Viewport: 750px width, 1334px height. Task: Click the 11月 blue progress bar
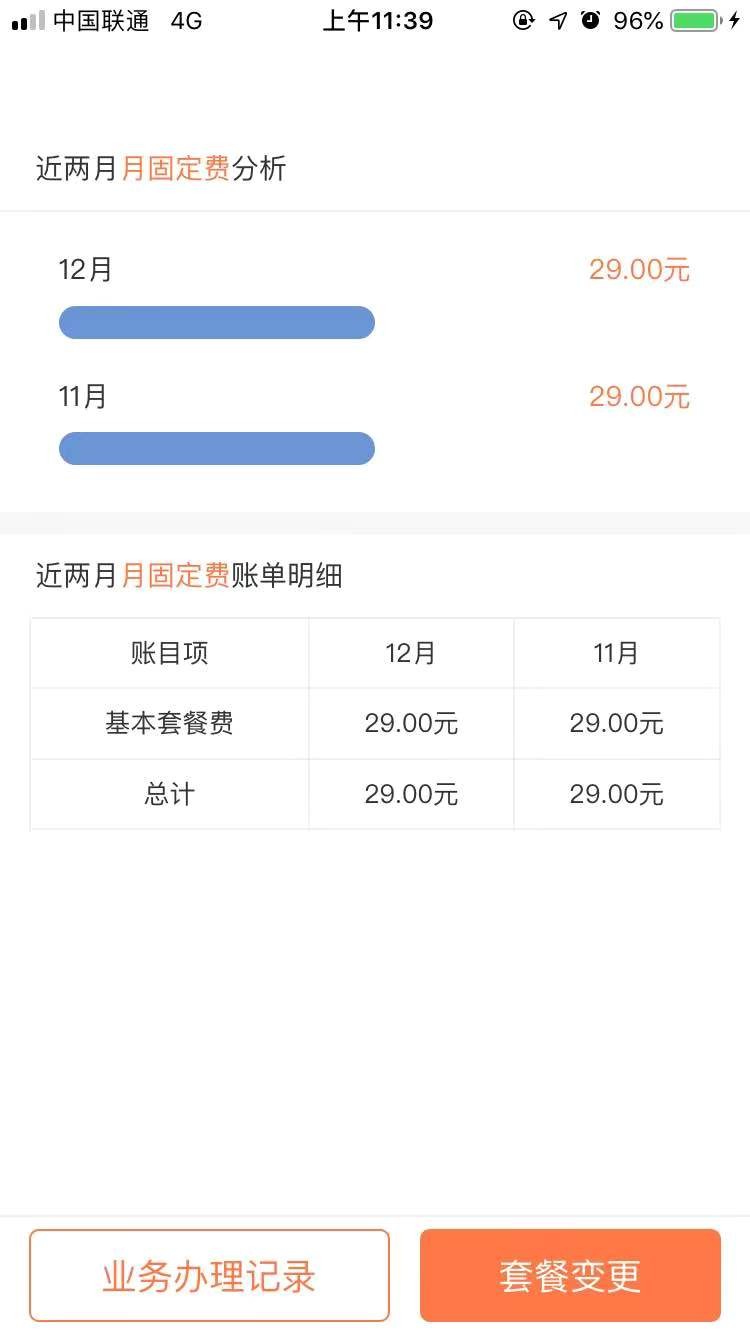tap(217, 449)
